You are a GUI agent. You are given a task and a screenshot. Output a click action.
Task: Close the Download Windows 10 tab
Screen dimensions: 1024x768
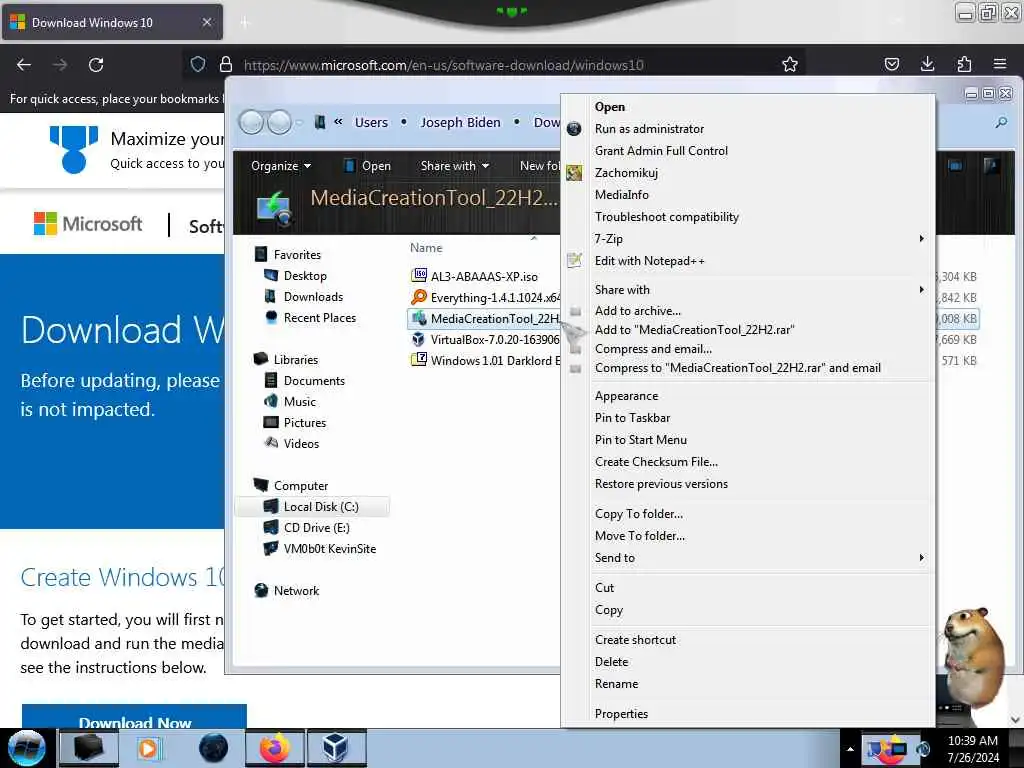point(206,22)
